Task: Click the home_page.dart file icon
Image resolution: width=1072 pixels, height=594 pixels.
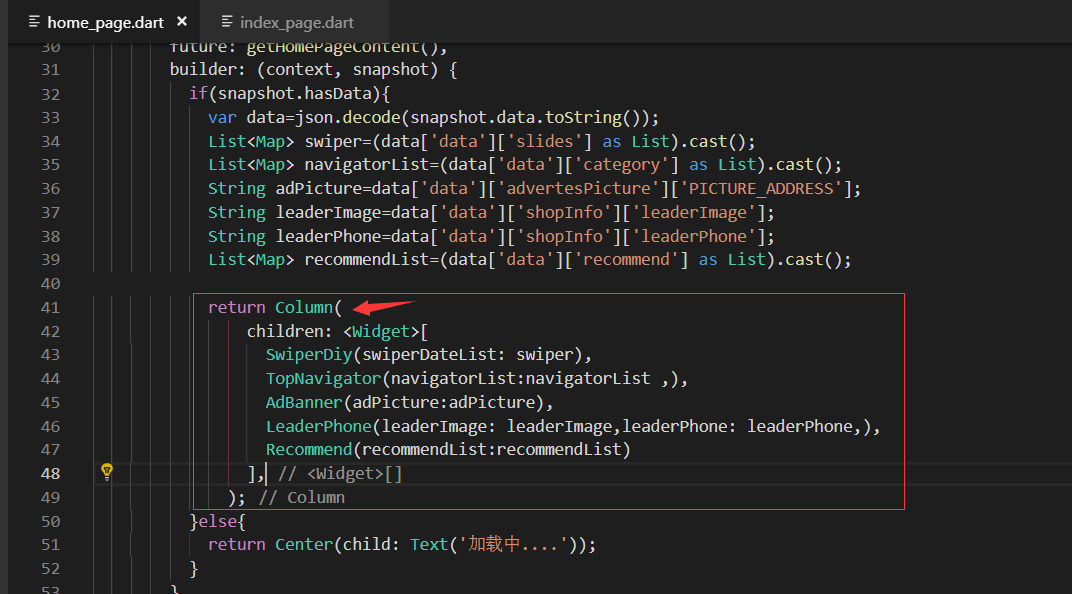Action: pos(34,22)
